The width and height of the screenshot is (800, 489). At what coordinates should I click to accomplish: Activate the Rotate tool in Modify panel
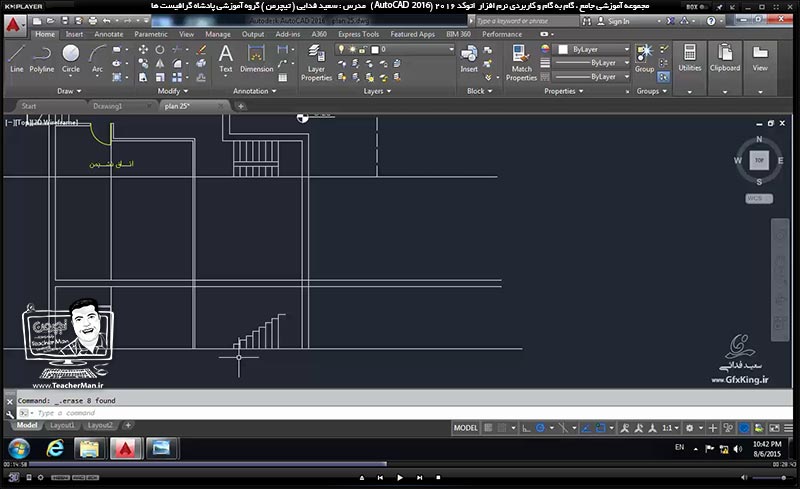[160, 50]
